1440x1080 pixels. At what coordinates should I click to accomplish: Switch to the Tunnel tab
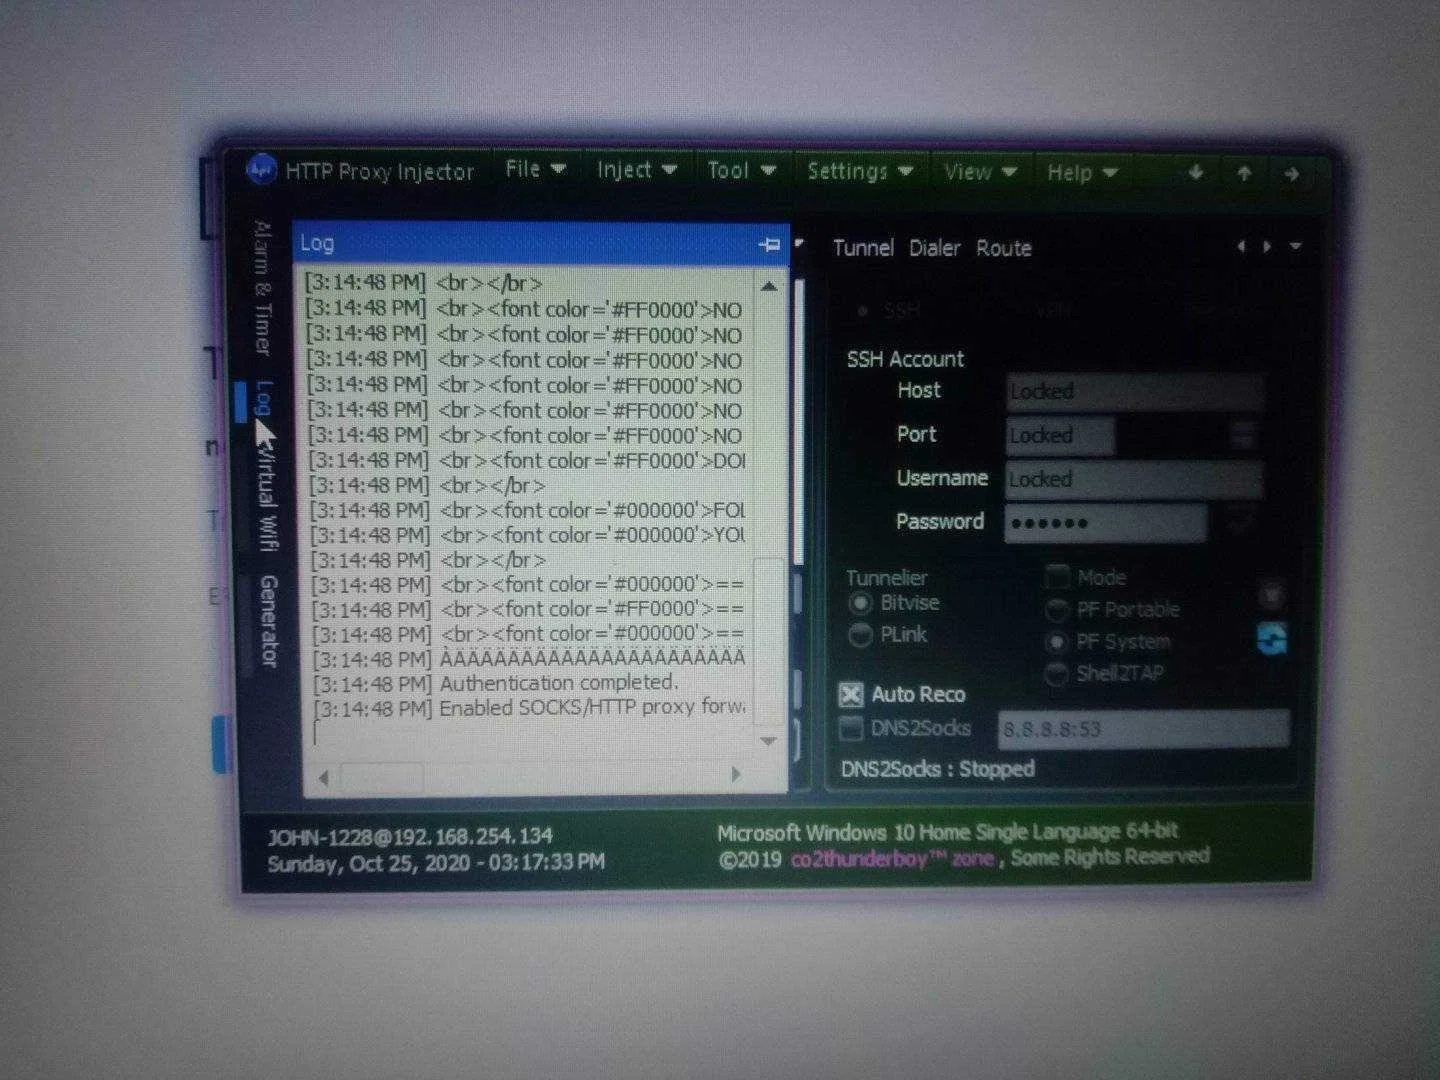tap(863, 248)
